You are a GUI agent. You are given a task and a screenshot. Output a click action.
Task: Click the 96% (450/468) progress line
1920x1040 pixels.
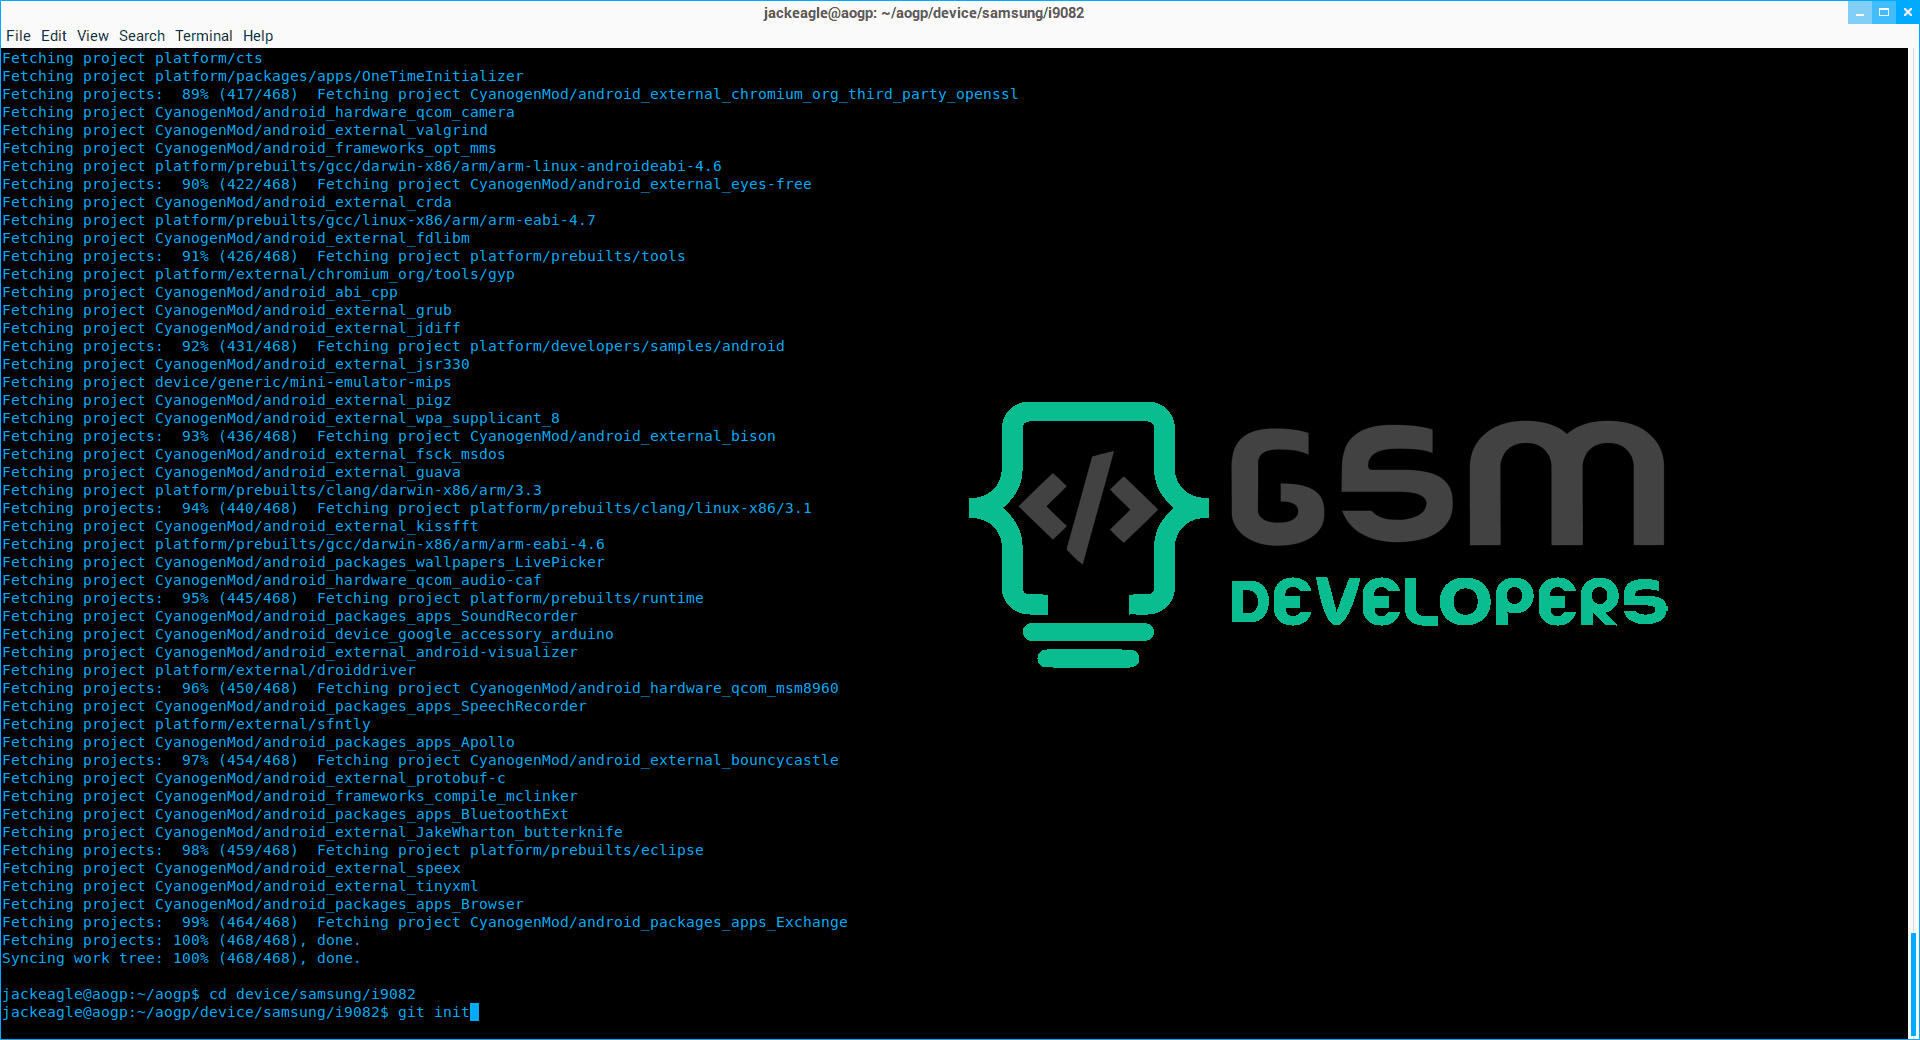click(x=420, y=688)
